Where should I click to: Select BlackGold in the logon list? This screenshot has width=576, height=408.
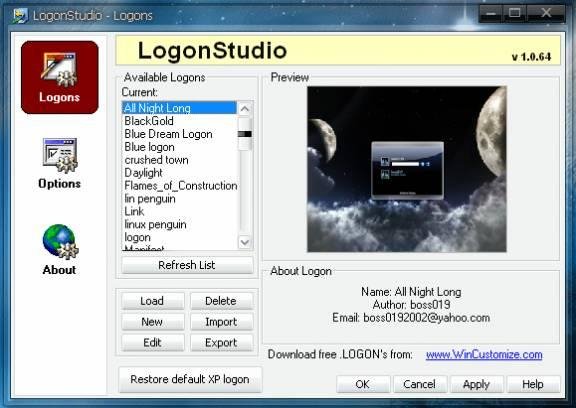[x=179, y=121]
